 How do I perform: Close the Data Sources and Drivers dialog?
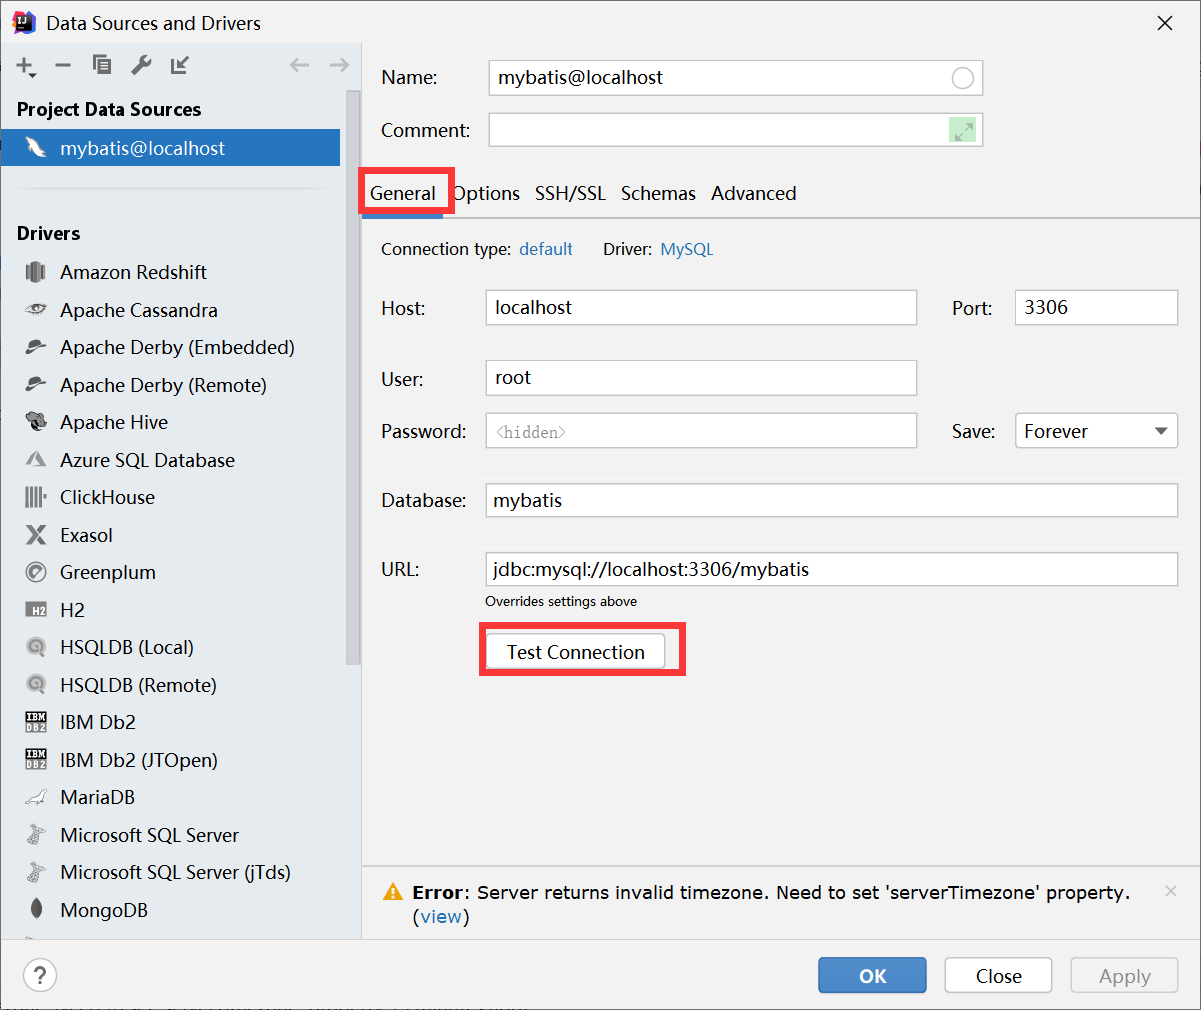coord(1165,23)
